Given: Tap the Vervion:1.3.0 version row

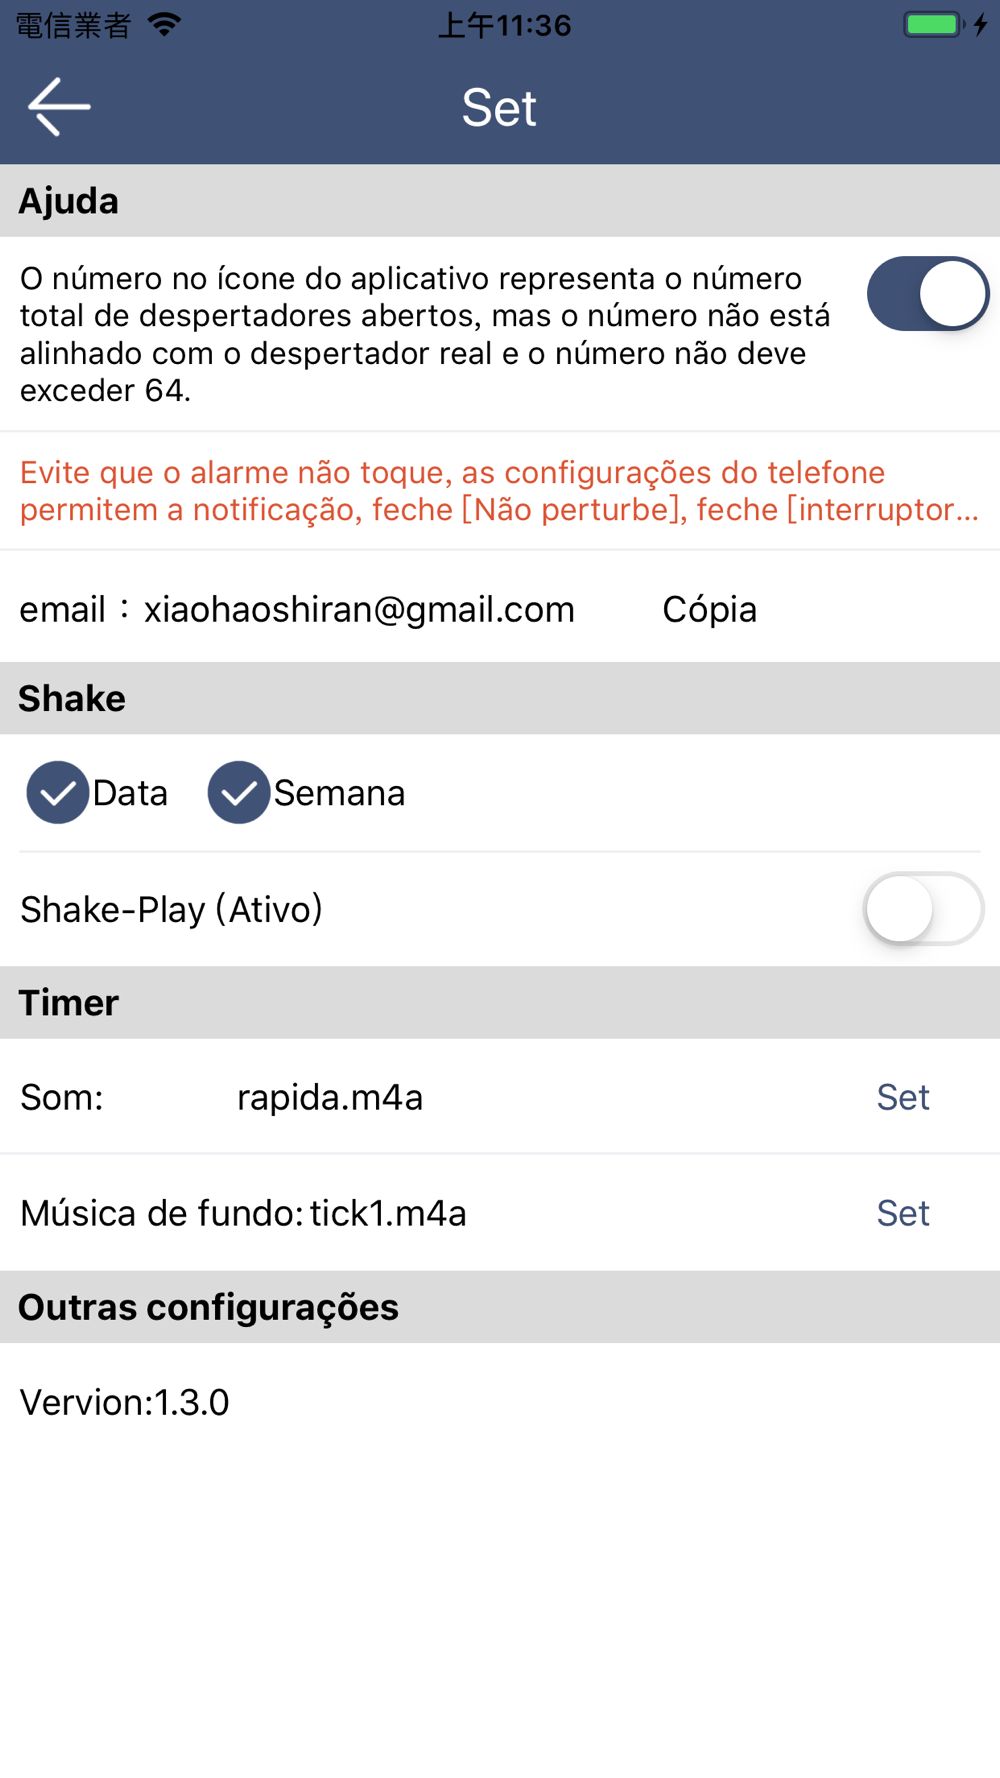Looking at the screenshot, I should [500, 1402].
